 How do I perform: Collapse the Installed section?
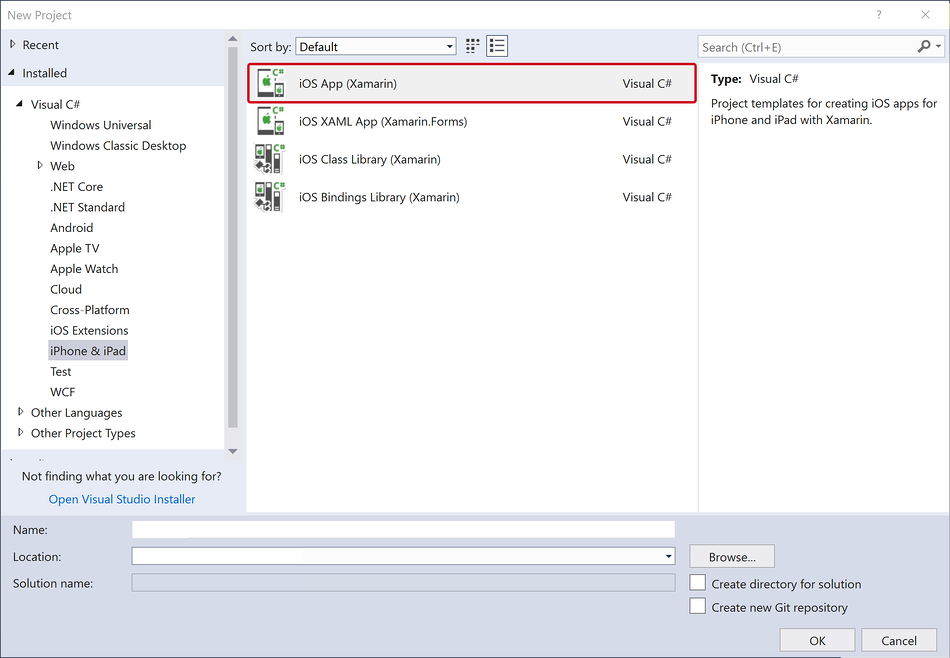pyautogui.click(x=12, y=72)
